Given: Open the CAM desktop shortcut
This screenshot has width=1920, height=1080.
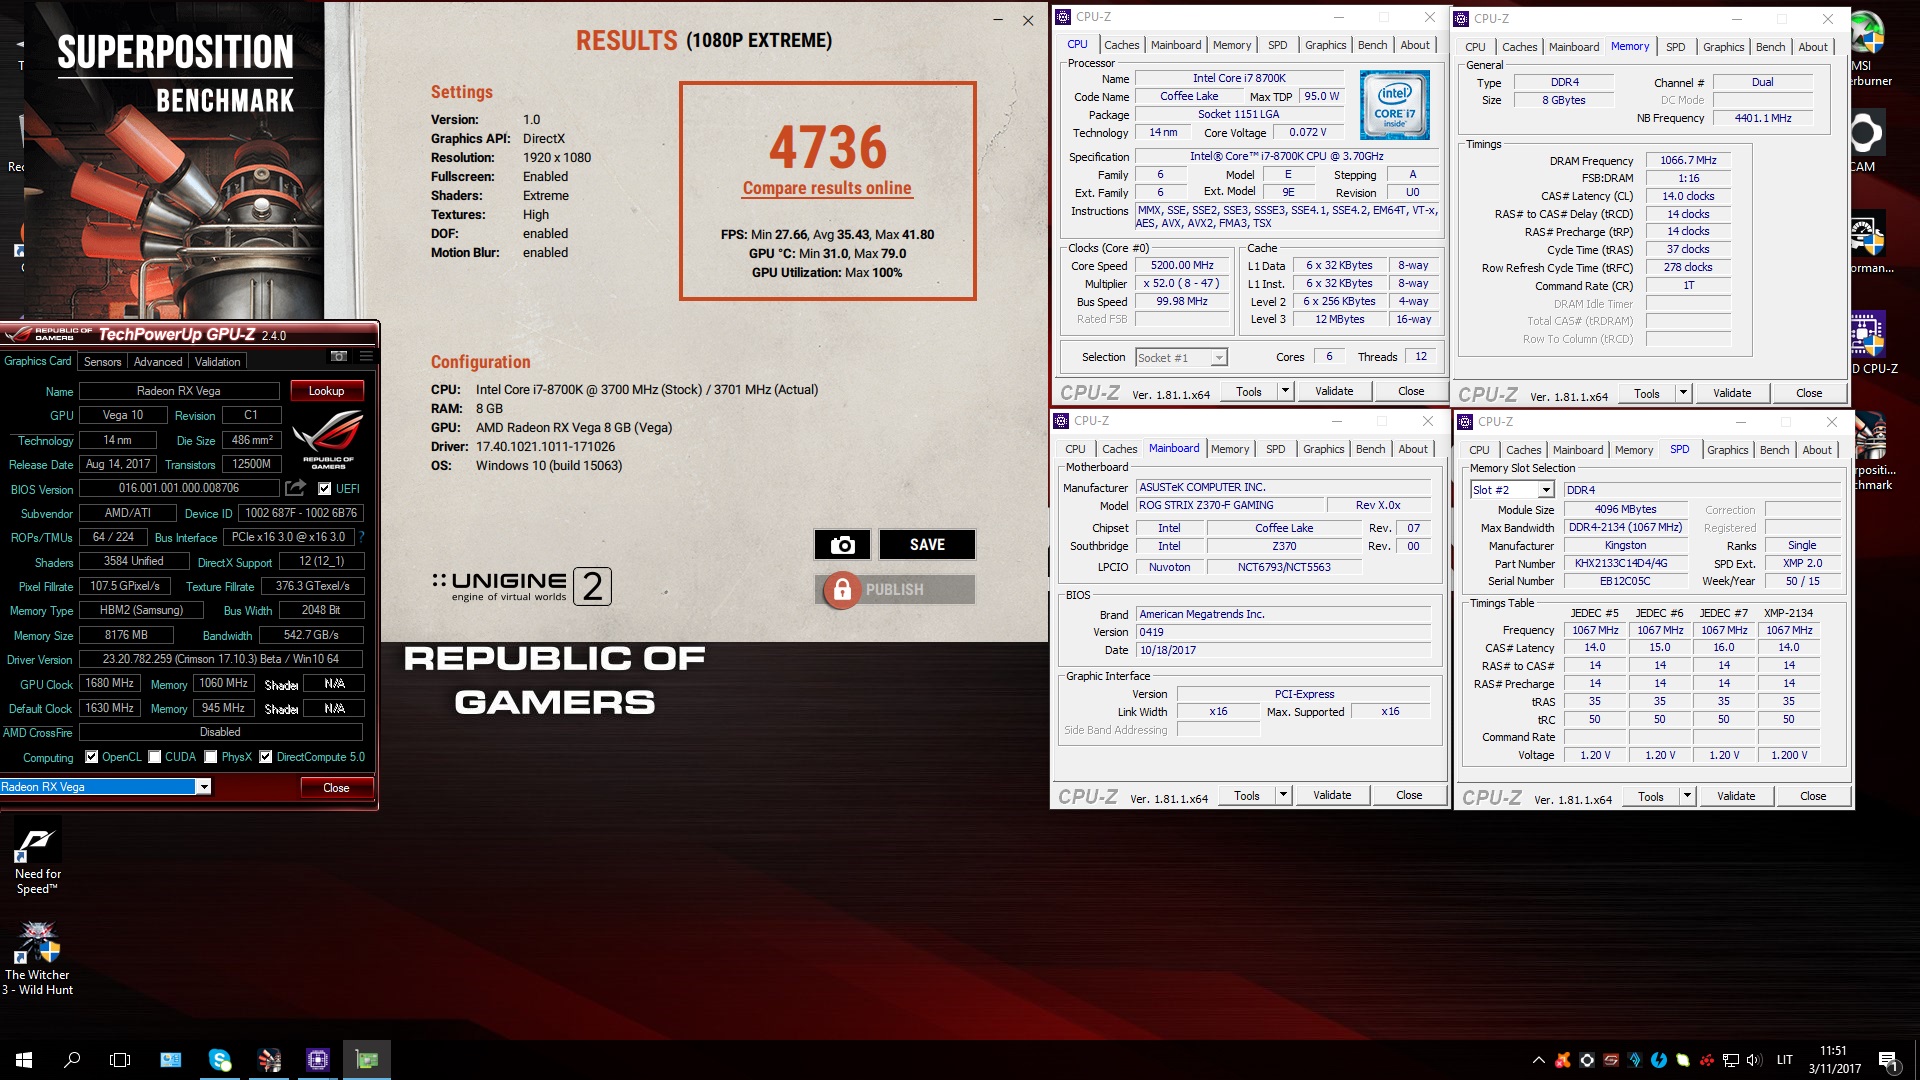Looking at the screenshot, I should point(1866,142).
